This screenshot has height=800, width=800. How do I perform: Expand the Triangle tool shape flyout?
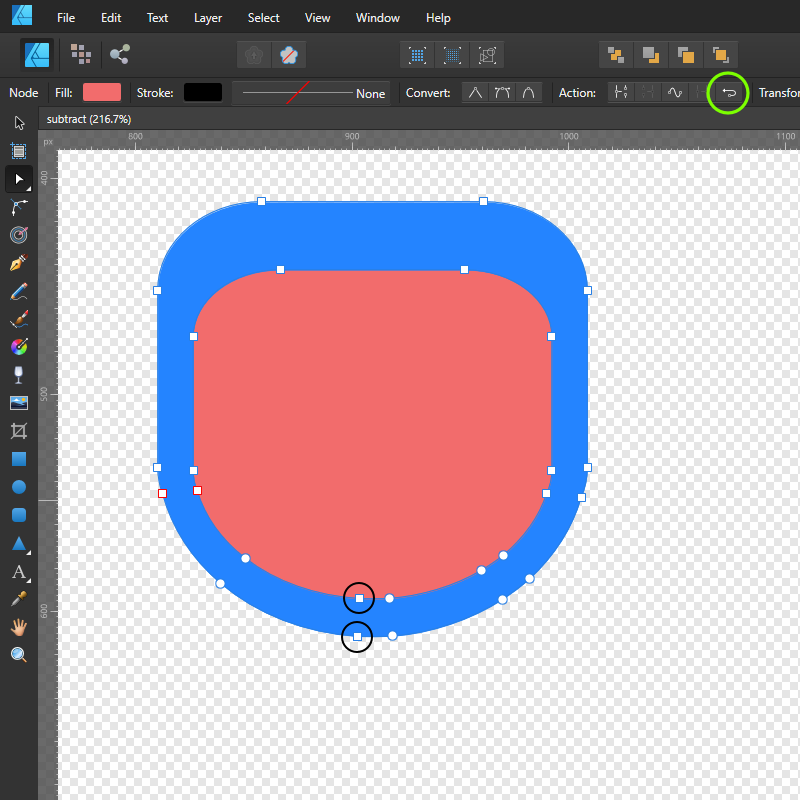tap(29, 552)
